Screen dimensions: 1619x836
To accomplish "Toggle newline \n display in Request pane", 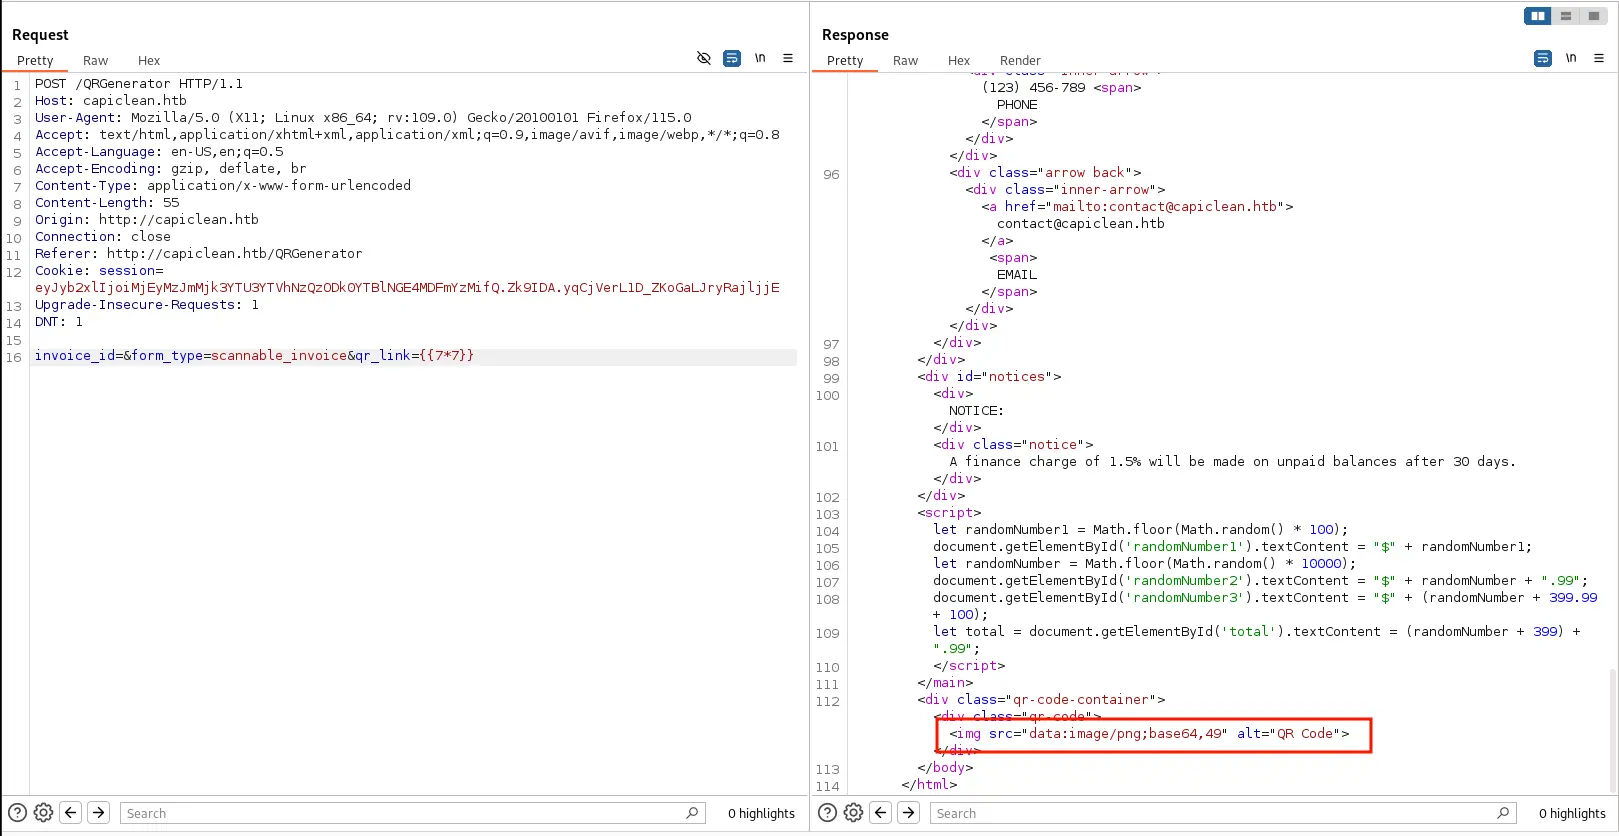I will (760, 58).
